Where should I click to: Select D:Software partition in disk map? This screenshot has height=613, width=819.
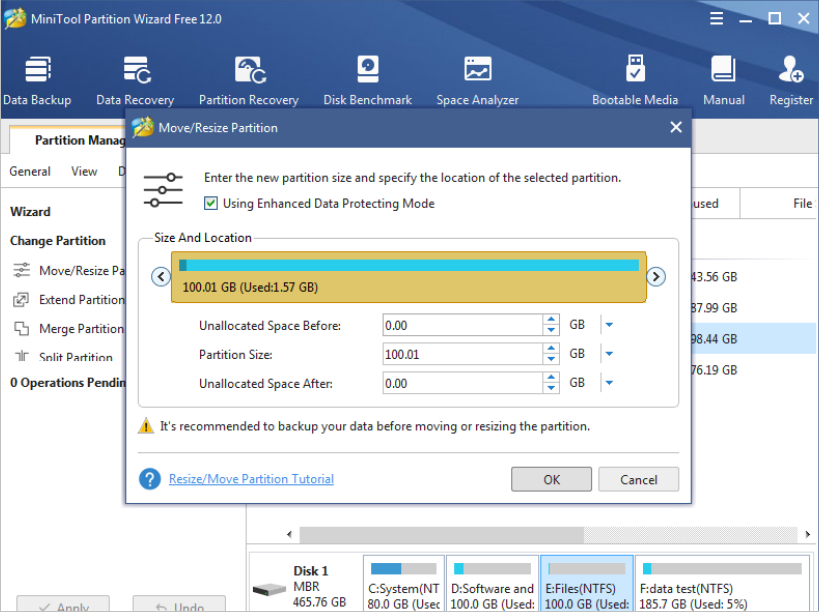tap(492, 583)
